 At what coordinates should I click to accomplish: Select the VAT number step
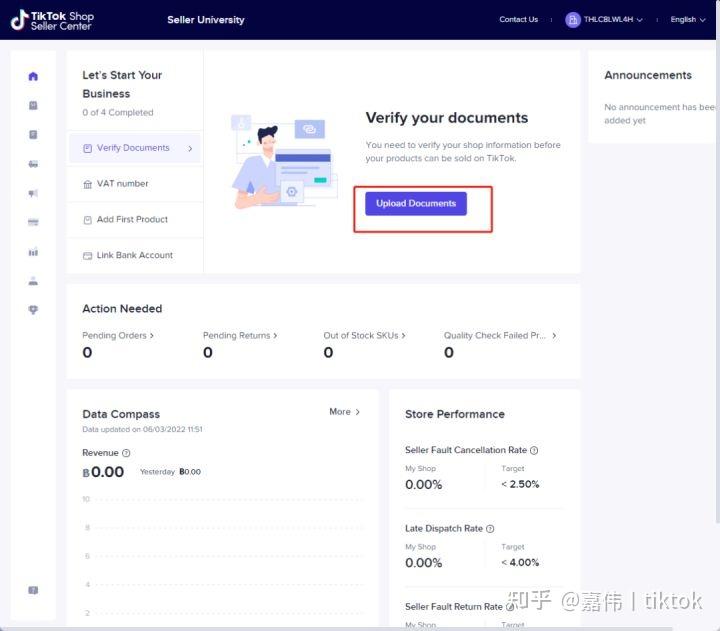click(x=135, y=184)
